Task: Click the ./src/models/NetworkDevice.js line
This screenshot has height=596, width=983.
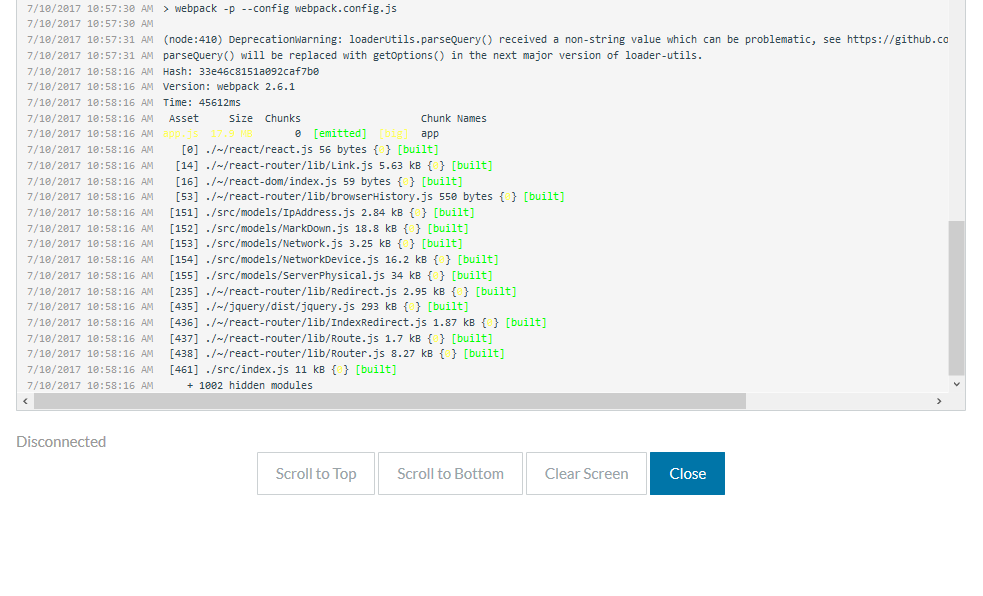Action: pyautogui.click(x=334, y=259)
